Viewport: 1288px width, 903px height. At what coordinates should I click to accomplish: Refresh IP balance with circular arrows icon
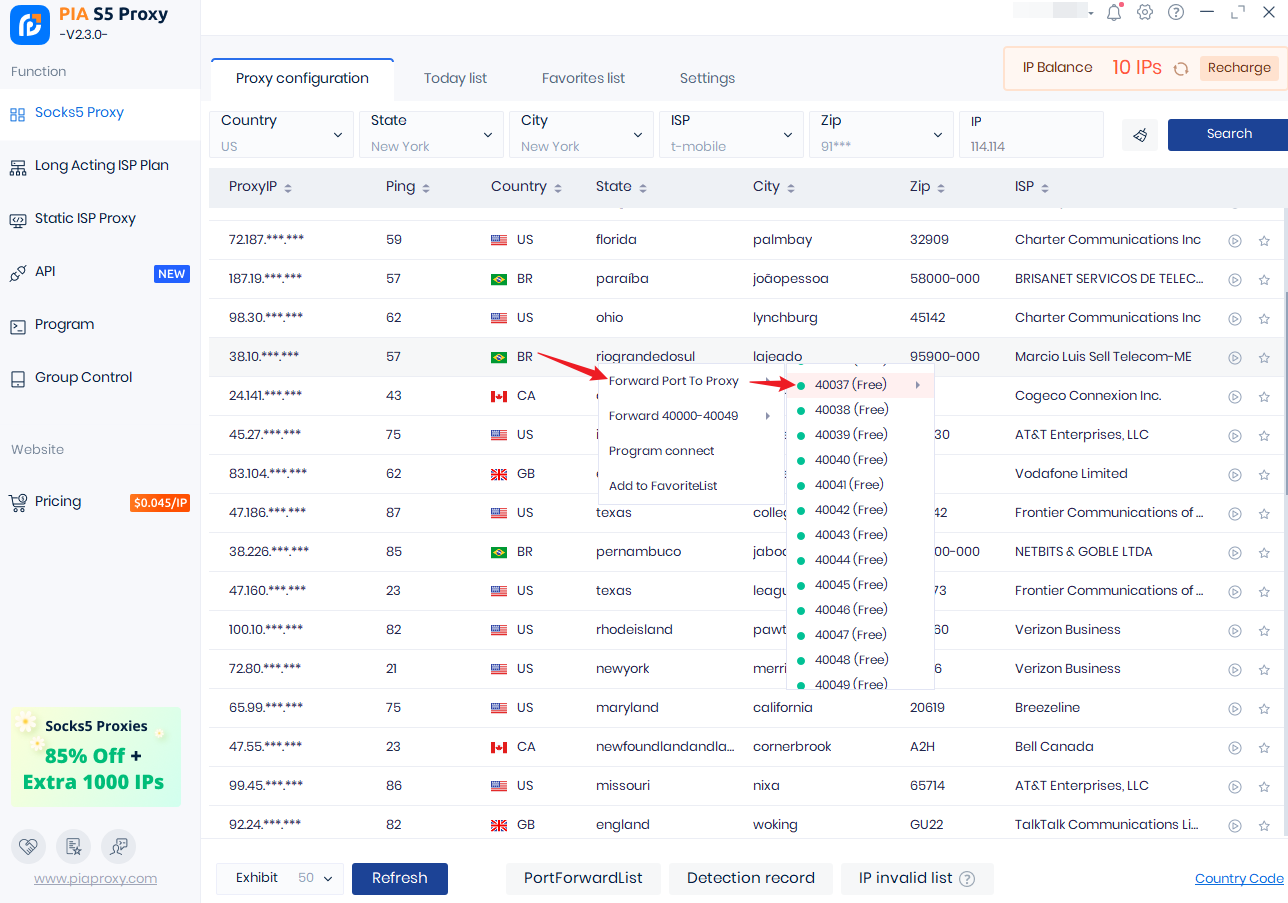coord(1181,68)
